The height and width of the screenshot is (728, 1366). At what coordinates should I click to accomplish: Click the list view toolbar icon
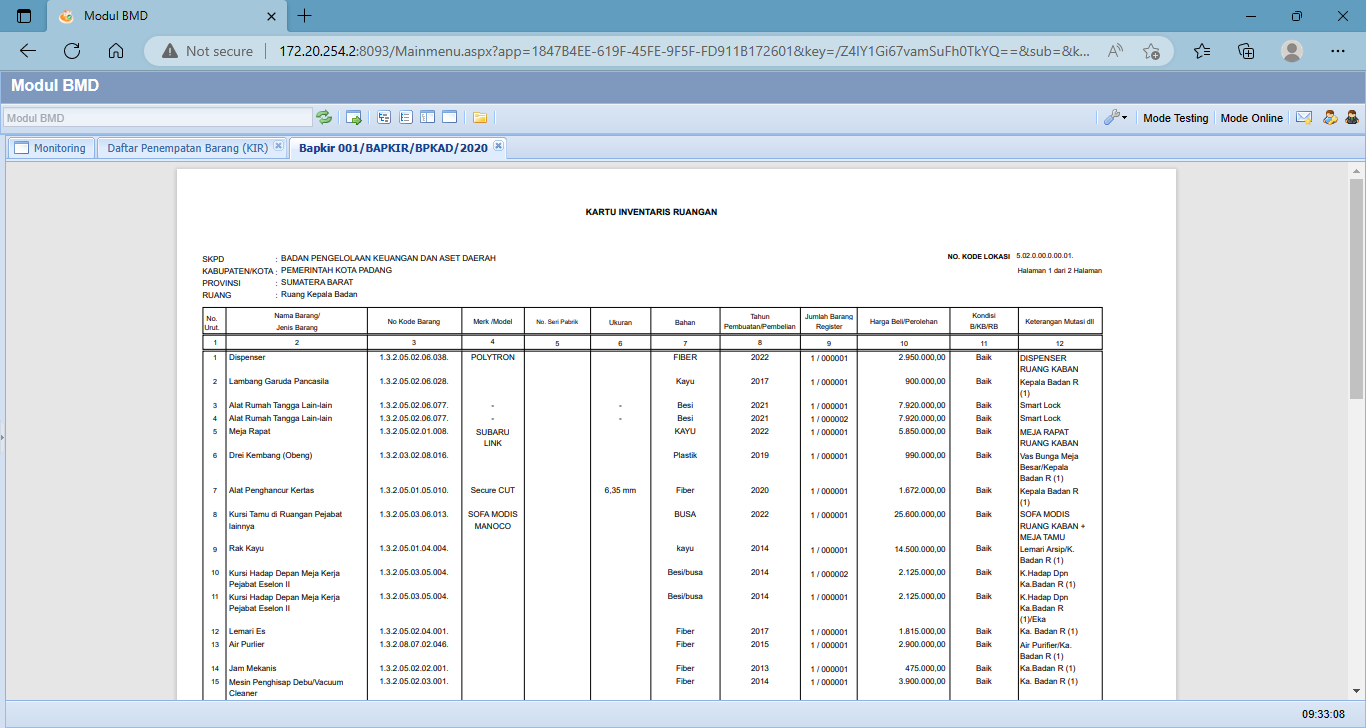click(406, 118)
